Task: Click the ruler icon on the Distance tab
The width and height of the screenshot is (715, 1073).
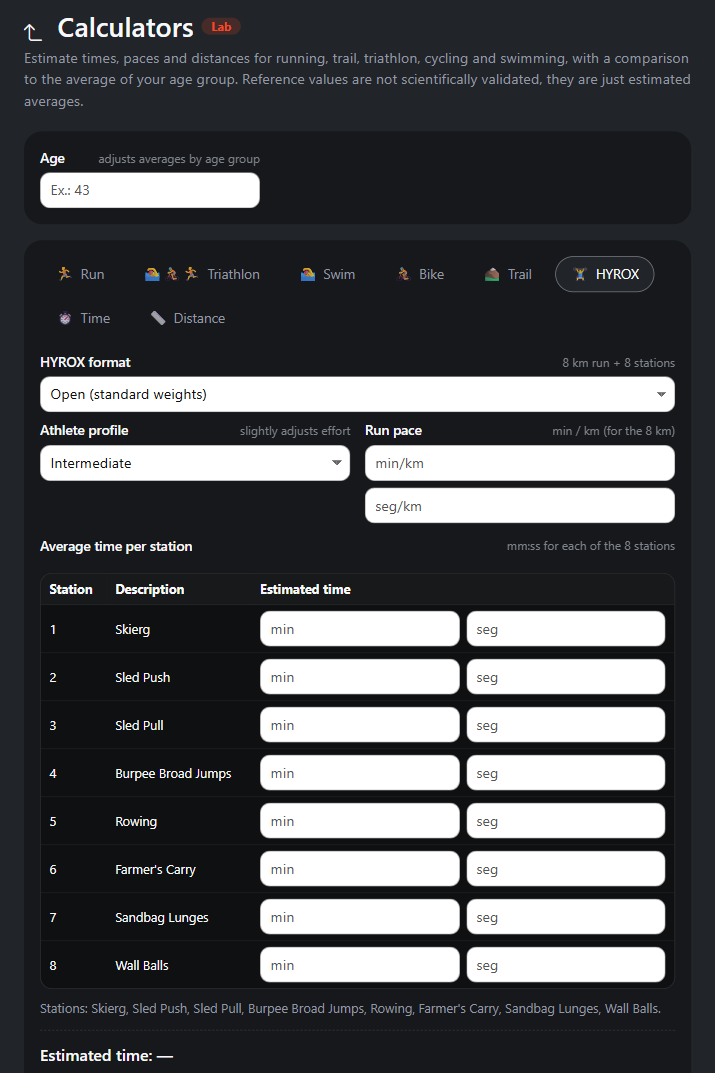Action: (158, 318)
